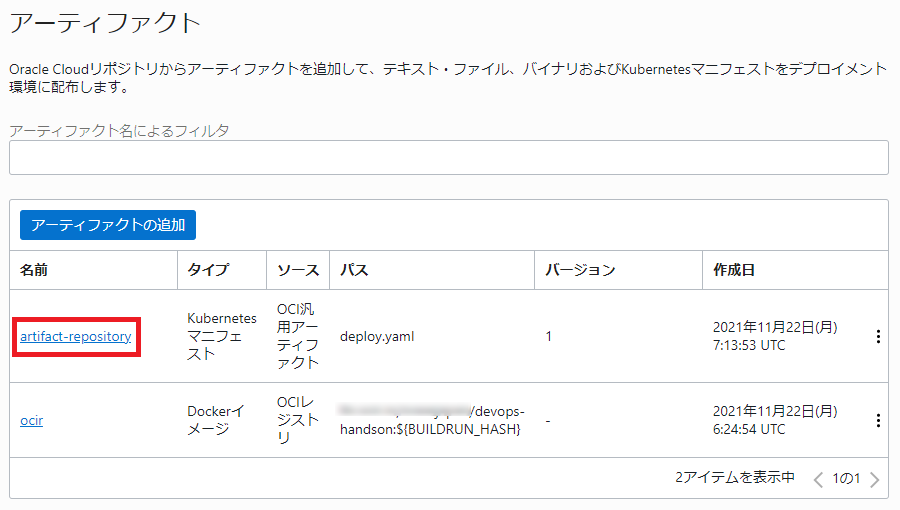Open actions menu for ocir row
The width and height of the screenshot is (900, 510).
pyautogui.click(x=878, y=421)
